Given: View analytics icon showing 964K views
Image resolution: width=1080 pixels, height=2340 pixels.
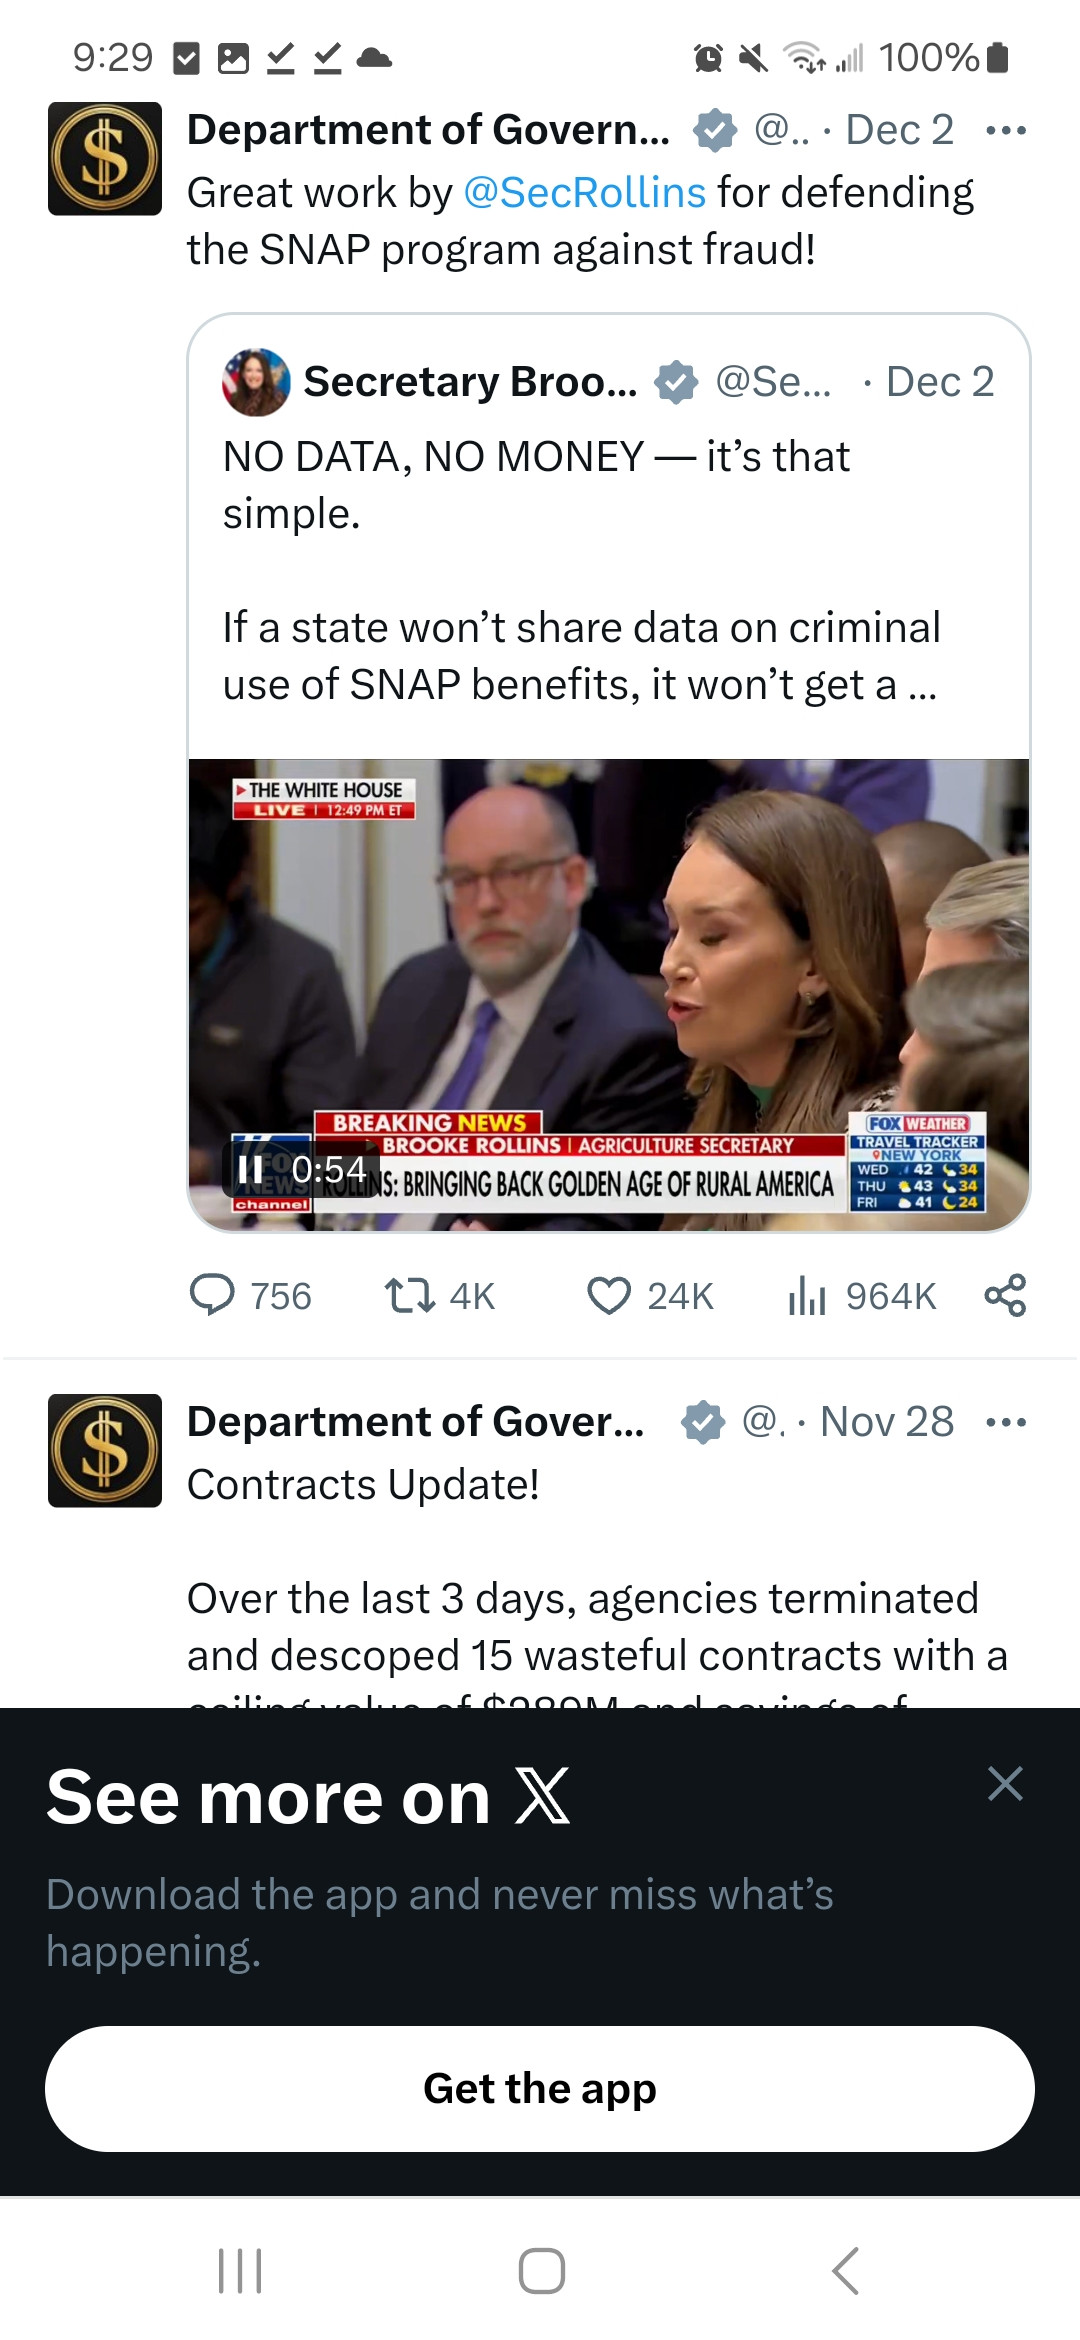Looking at the screenshot, I should [807, 1295].
